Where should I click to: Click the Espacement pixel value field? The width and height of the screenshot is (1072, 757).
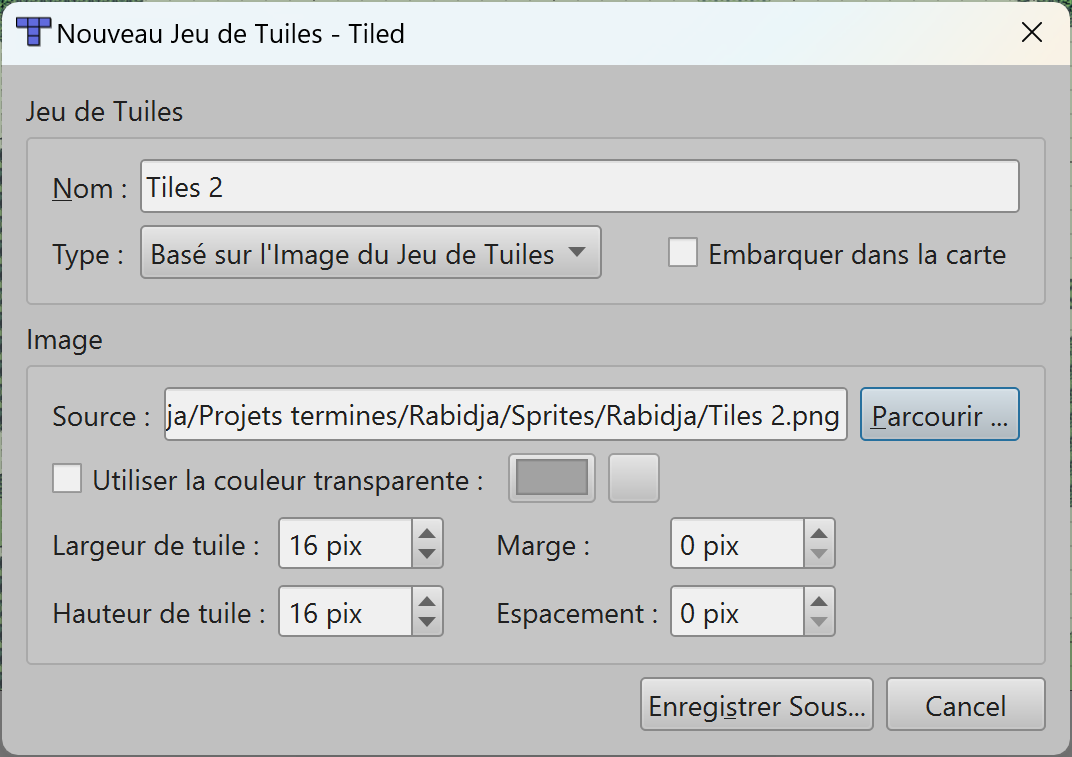point(738,612)
